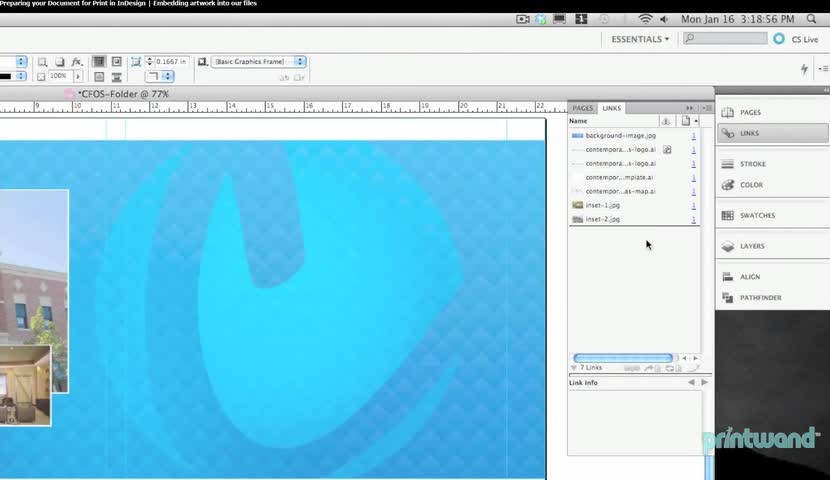Click the Go To Link icon
Screen dimensions: 830x480
(652, 368)
